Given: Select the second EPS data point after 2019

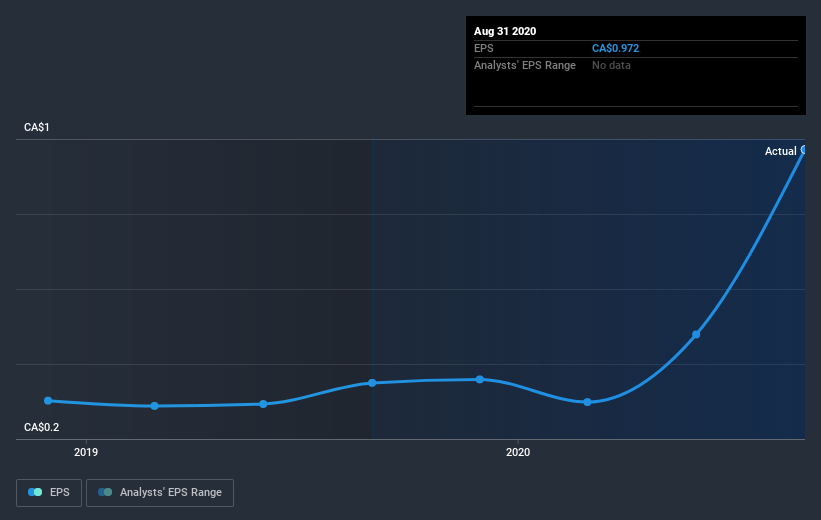Looking at the screenshot, I should coord(154,406).
